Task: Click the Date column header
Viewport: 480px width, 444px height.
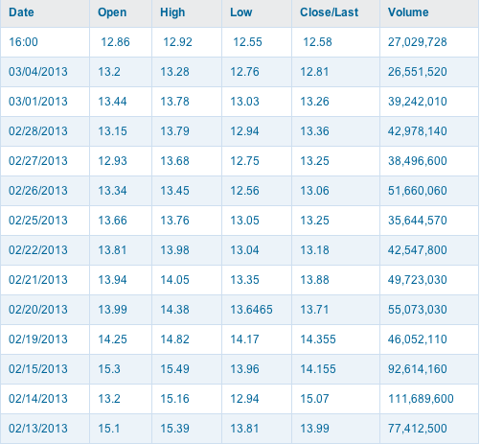Action: [21, 12]
